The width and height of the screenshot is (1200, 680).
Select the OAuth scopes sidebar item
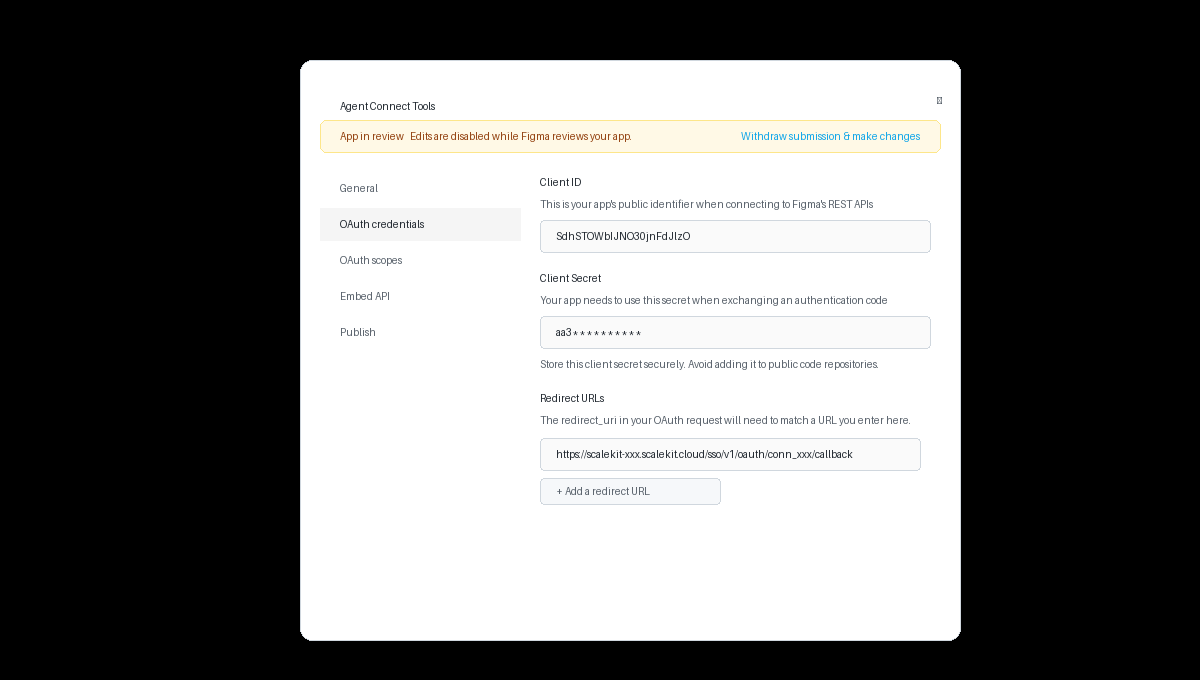click(371, 260)
